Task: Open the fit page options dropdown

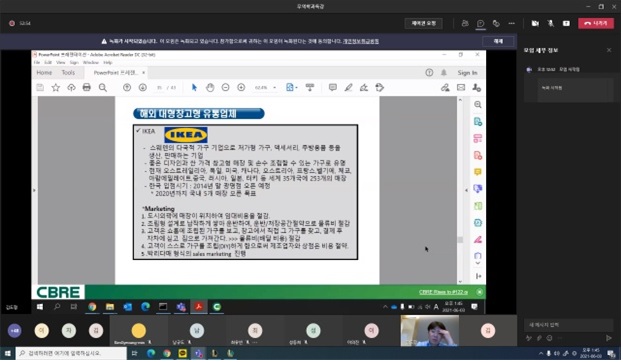Action: (291, 87)
